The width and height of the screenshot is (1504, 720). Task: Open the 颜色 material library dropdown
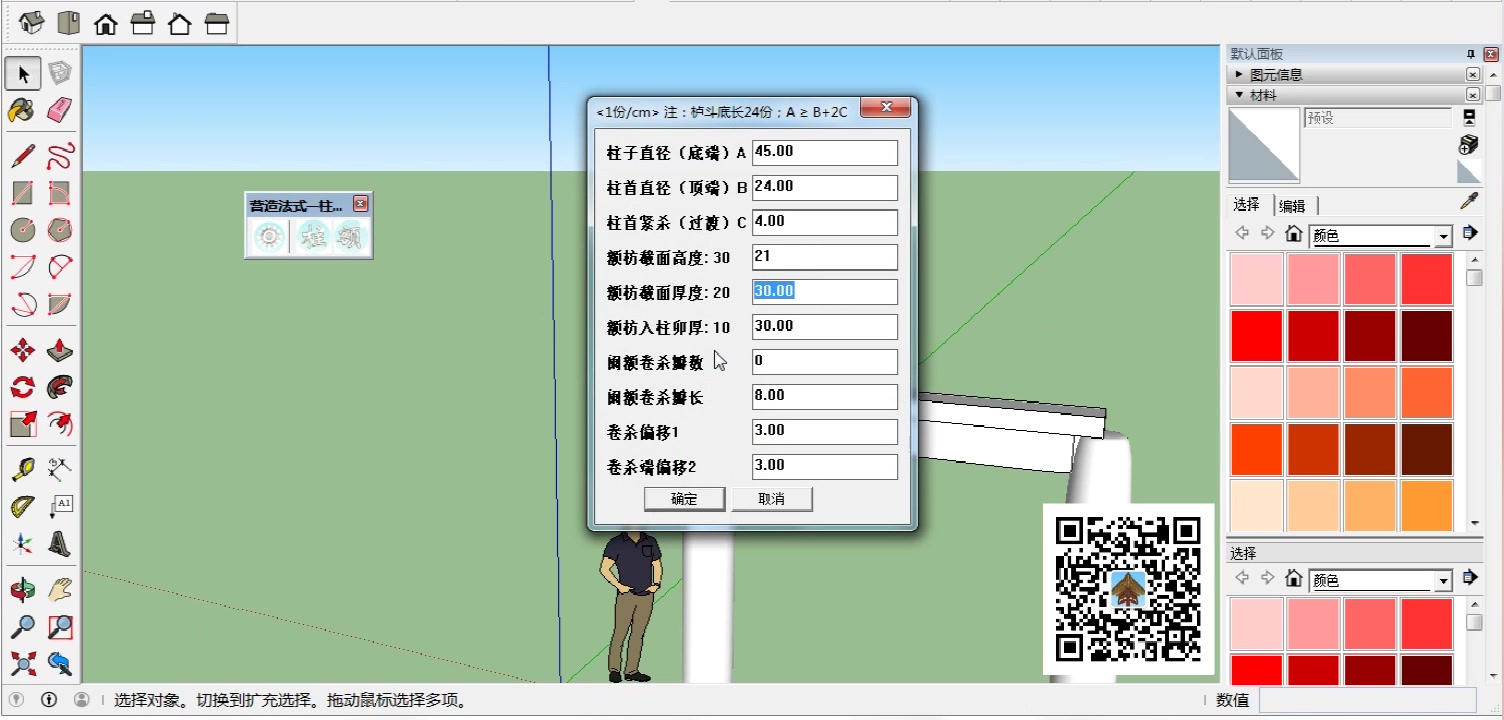click(x=1442, y=237)
